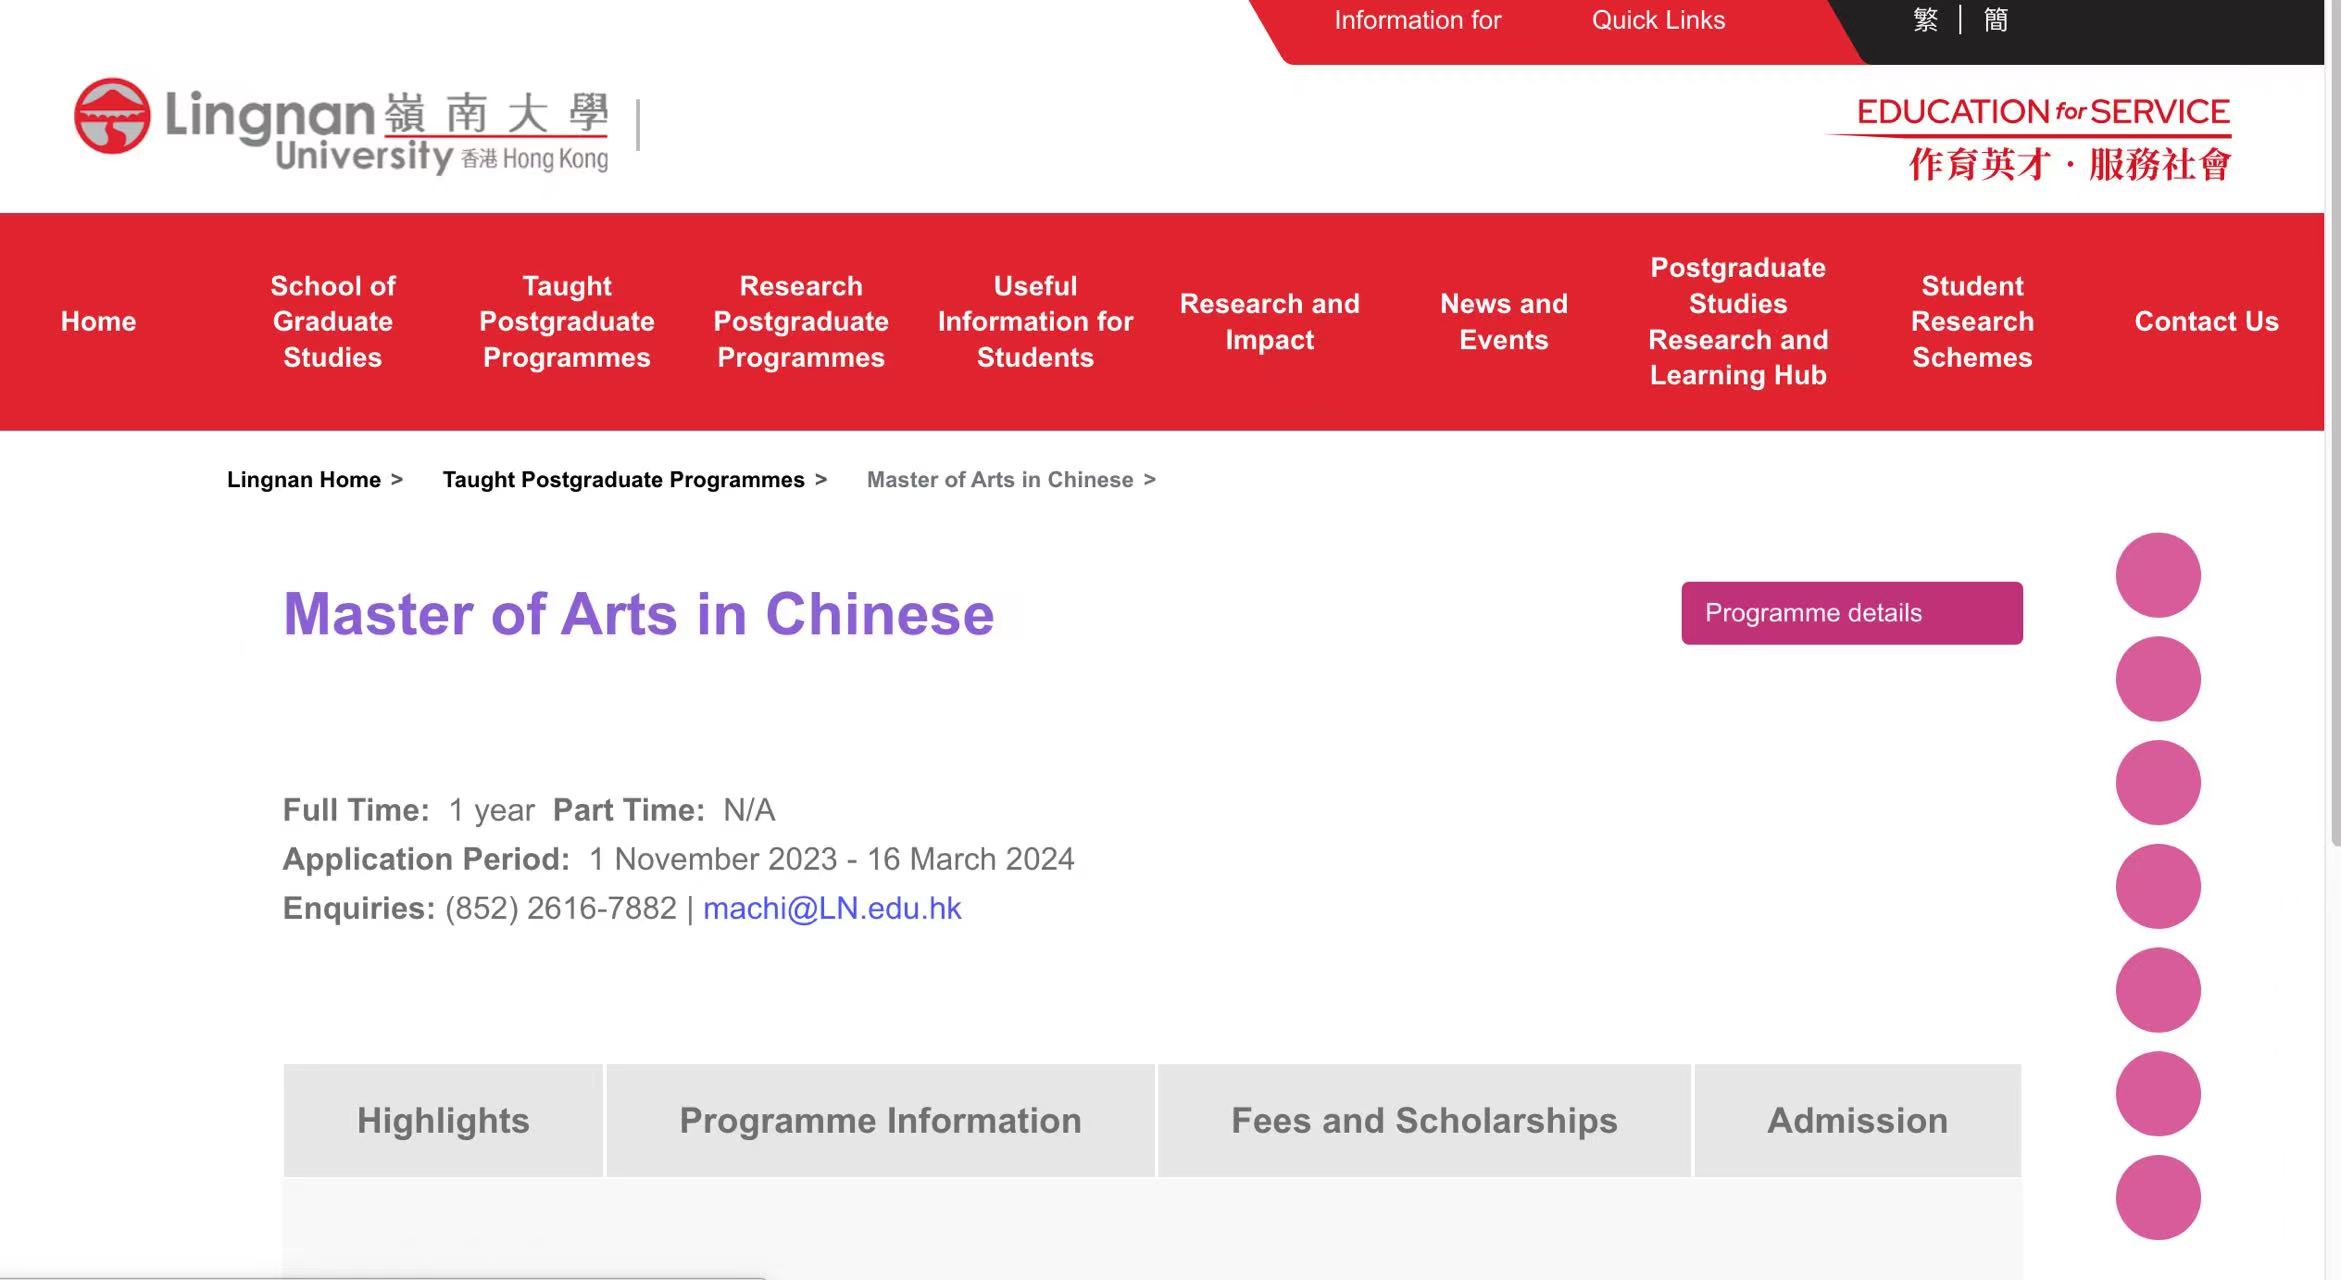Image resolution: width=2341 pixels, height=1280 pixels.
Task: Expand Useful Information for Students menu
Action: [x=1035, y=321]
